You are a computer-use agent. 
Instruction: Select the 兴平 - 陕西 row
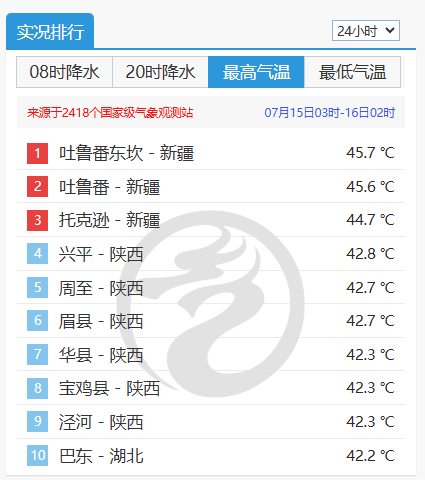[x=211, y=254]
